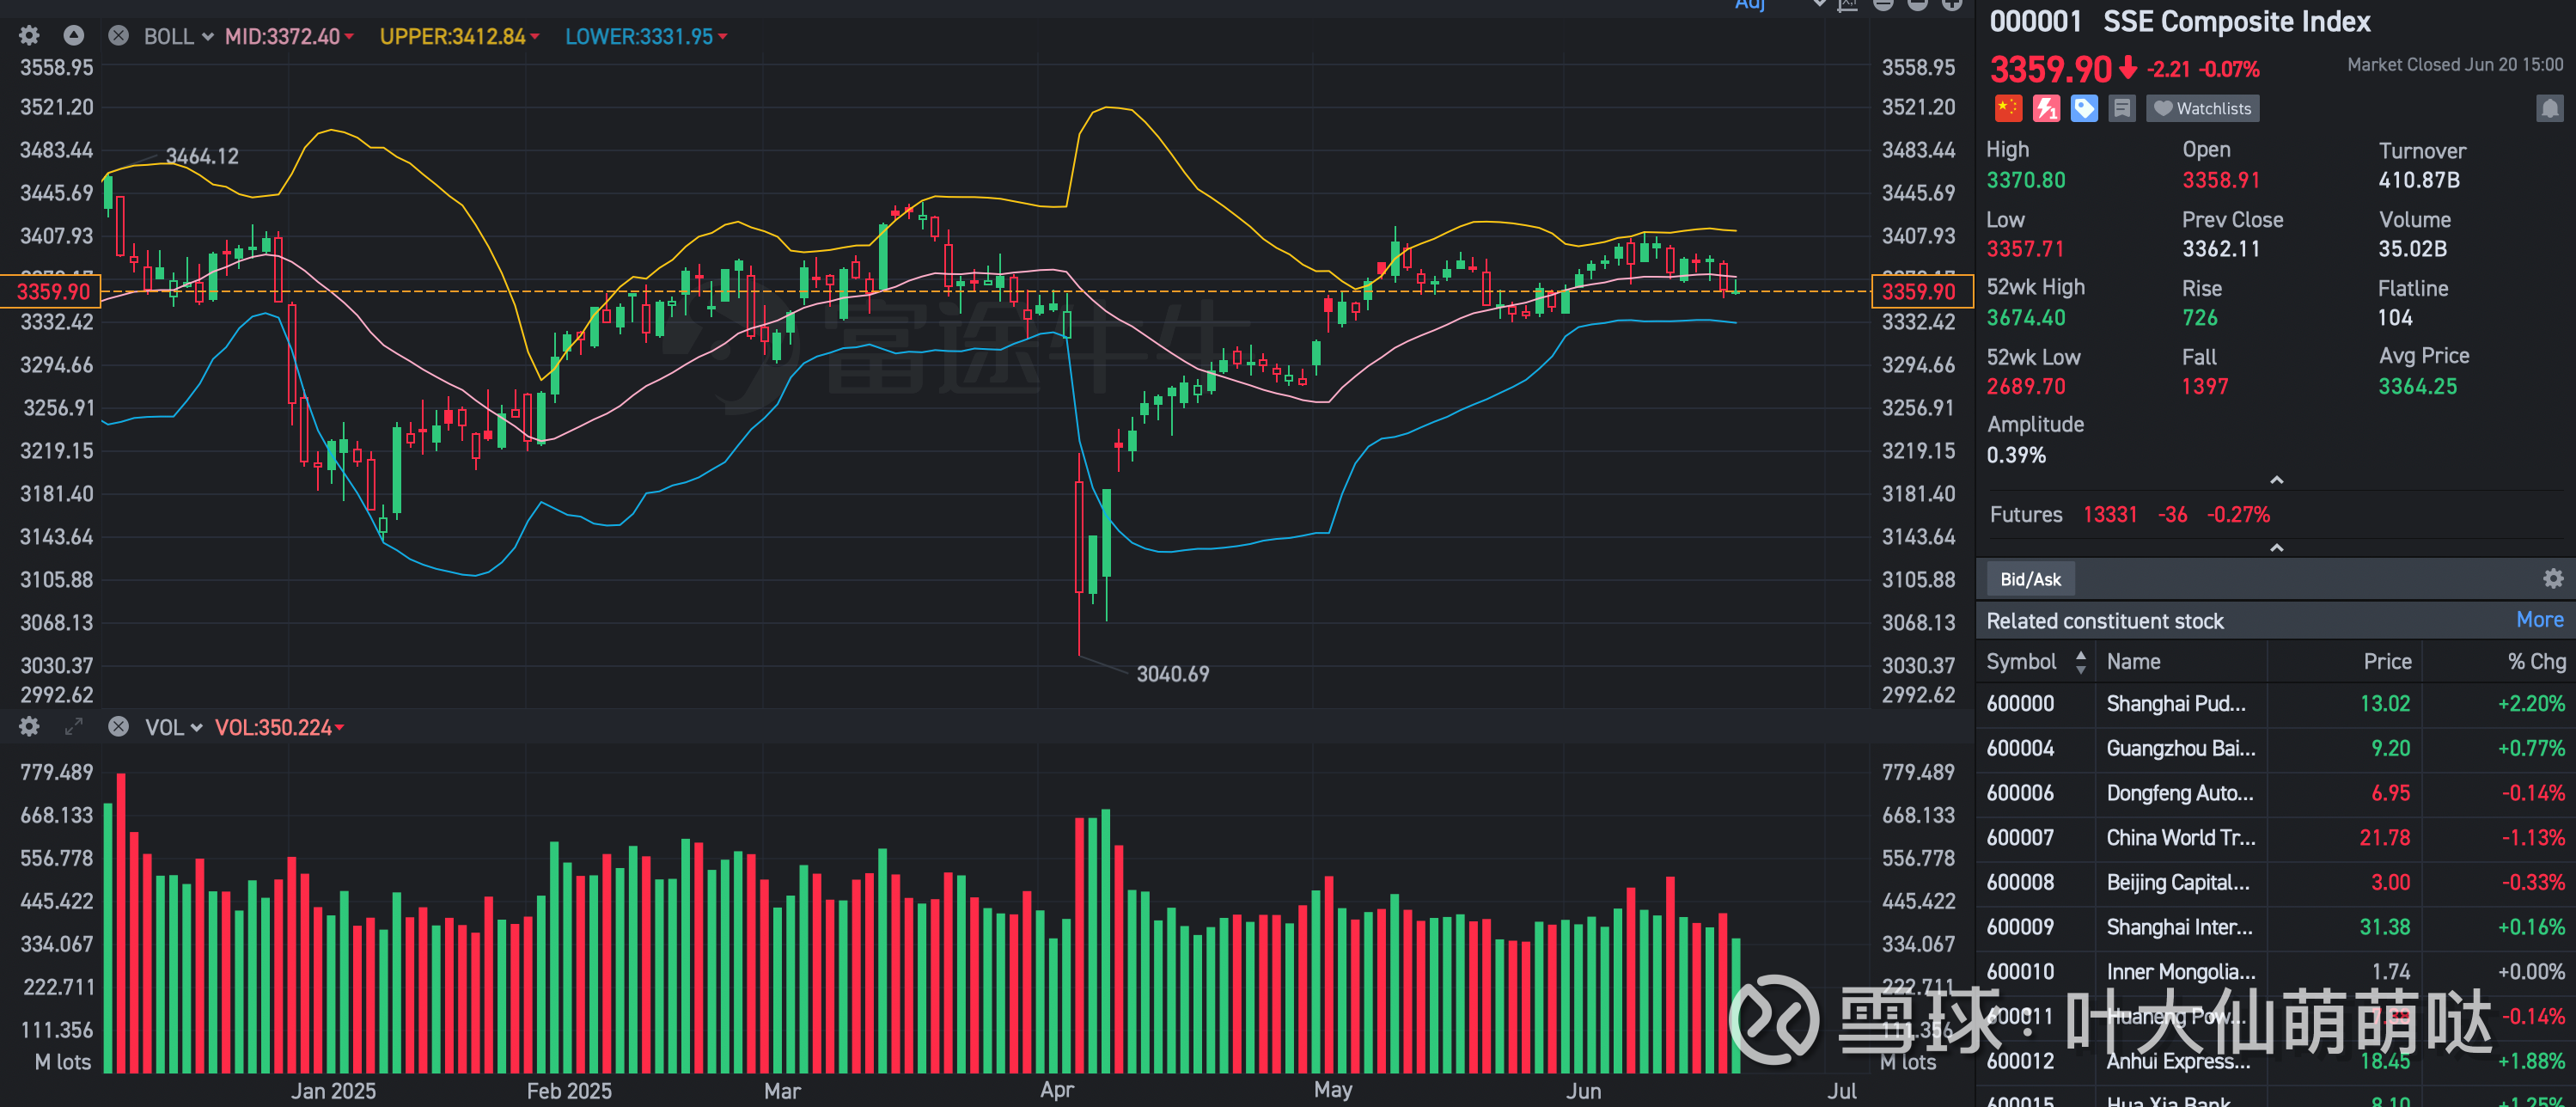Open VOL indicator settings gear
This screenshot has width=2576, height=1107.
(29, 727)
